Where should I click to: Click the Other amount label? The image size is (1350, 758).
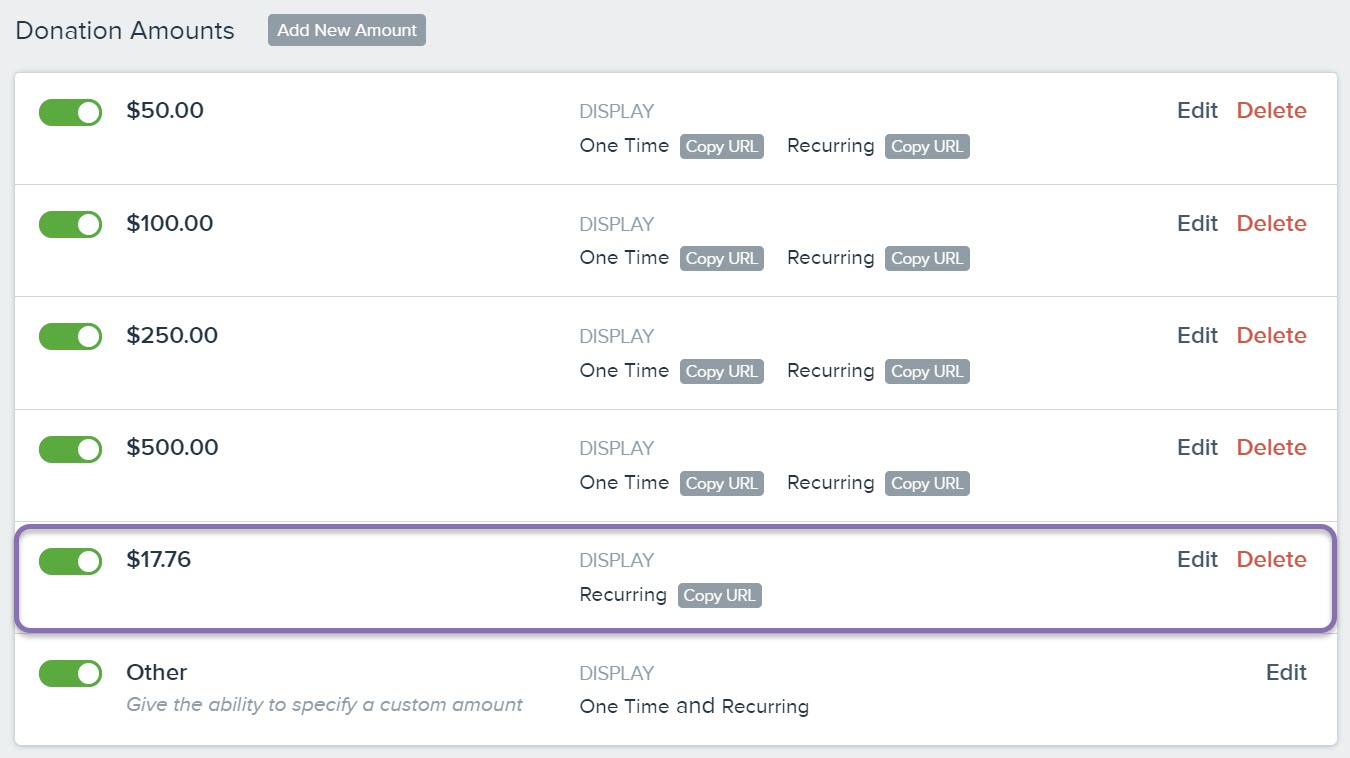157,672
